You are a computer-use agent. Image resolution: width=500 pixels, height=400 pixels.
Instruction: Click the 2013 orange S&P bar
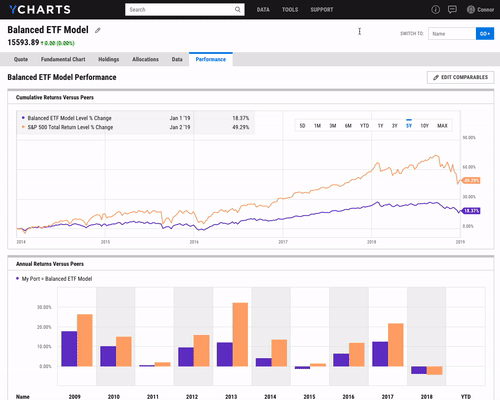pyautogui.click(x=240, y=334)
